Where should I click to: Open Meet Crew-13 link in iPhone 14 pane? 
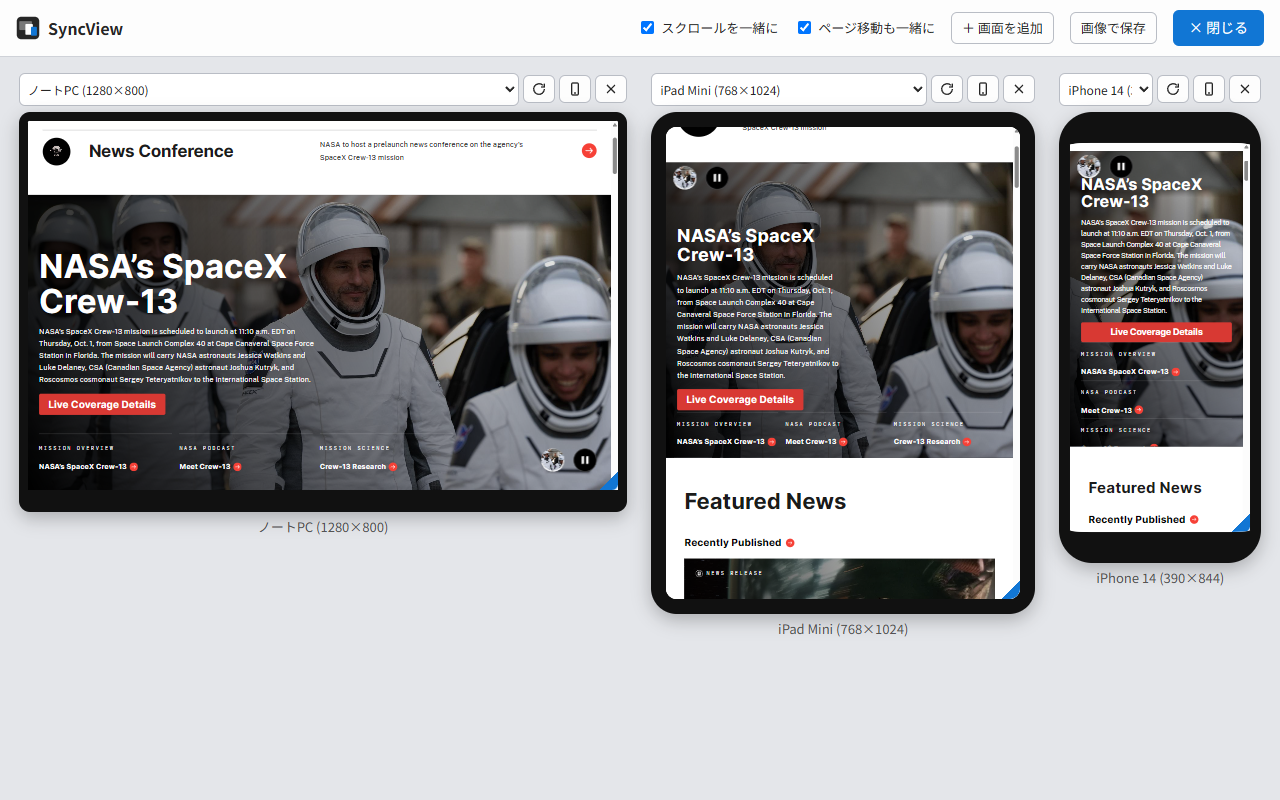coord(1111,410)
